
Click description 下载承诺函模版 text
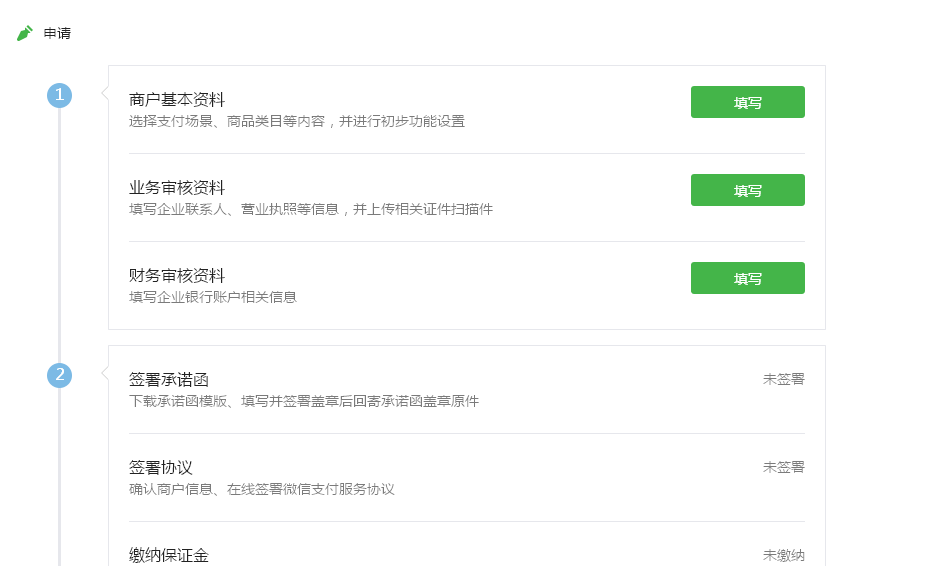click(x=178, y=401)
